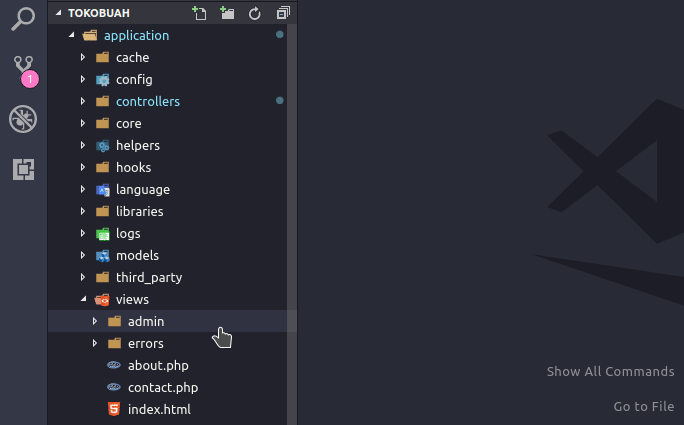Viewport: 684px width, 425px height.
Task: Click the PHP icon of about.php
Action: tap(114, 365)
